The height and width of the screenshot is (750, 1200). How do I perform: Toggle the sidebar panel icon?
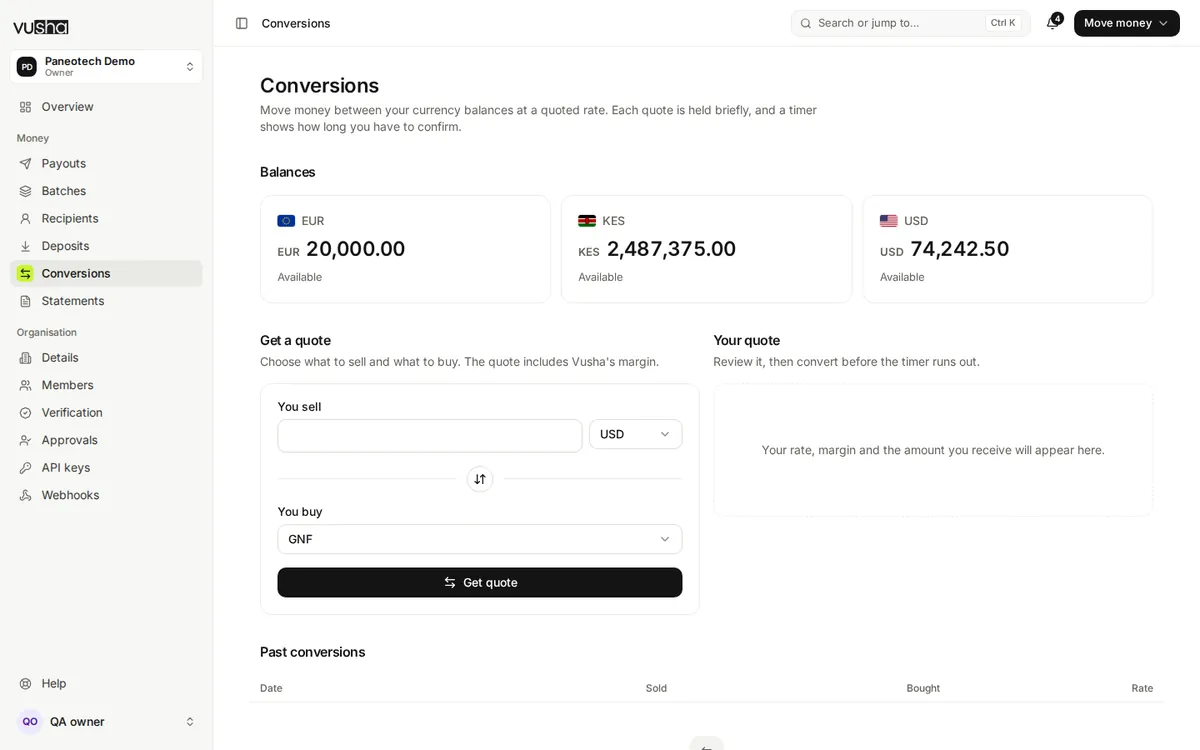point(241,23)
